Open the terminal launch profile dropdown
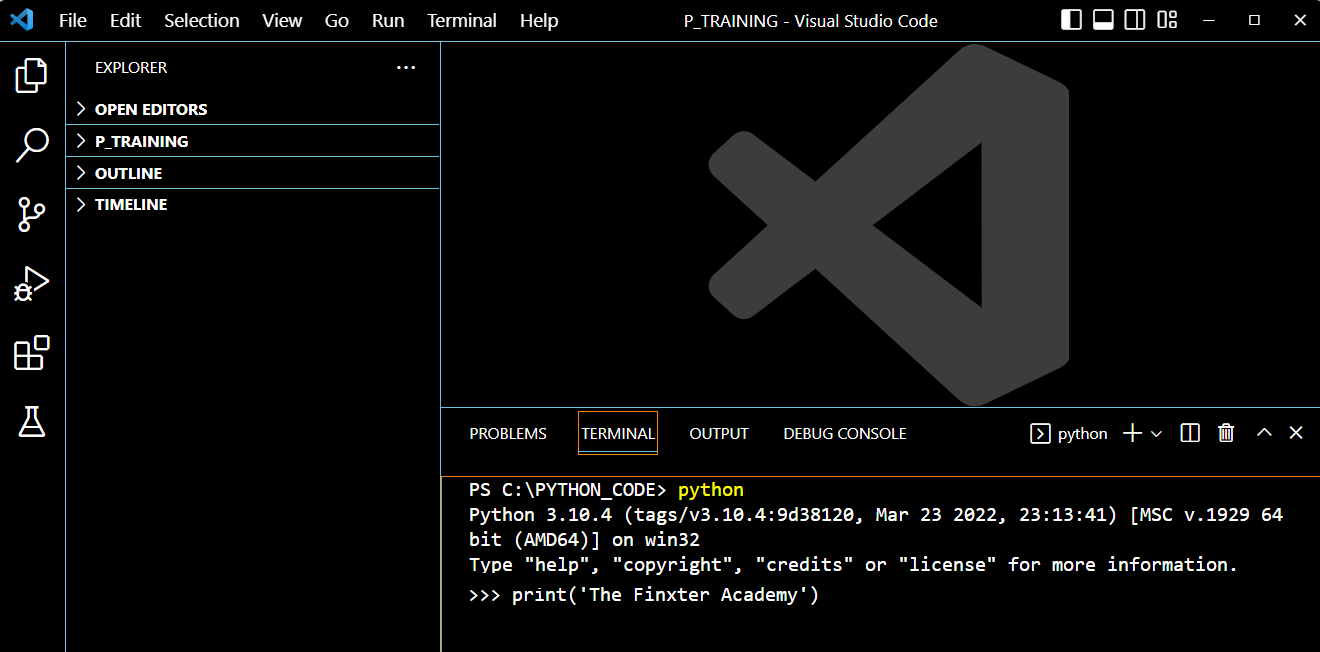This screenshot has height=652, width=1320. coord(1157,433)
